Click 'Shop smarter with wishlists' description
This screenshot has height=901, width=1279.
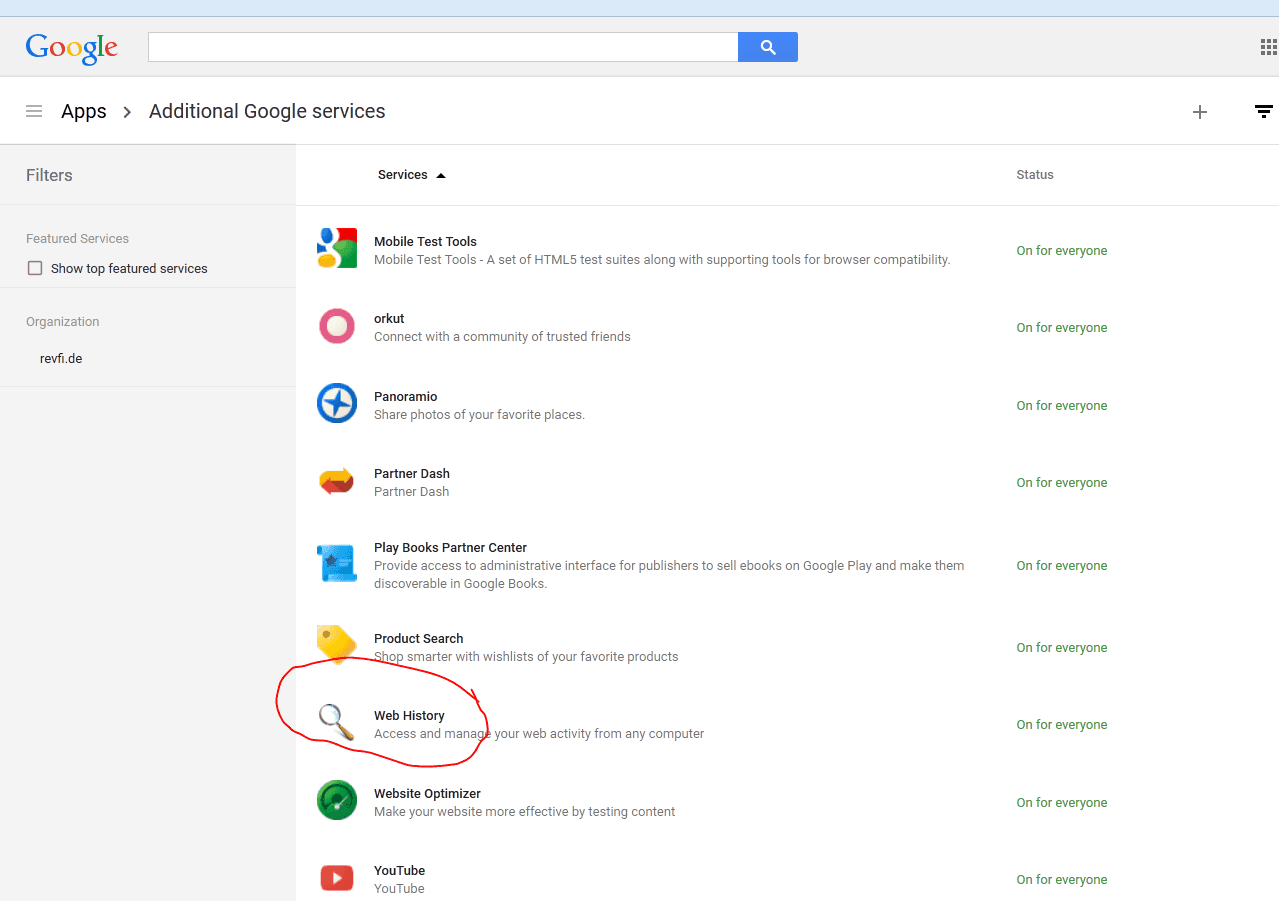(x=526, y=656)
